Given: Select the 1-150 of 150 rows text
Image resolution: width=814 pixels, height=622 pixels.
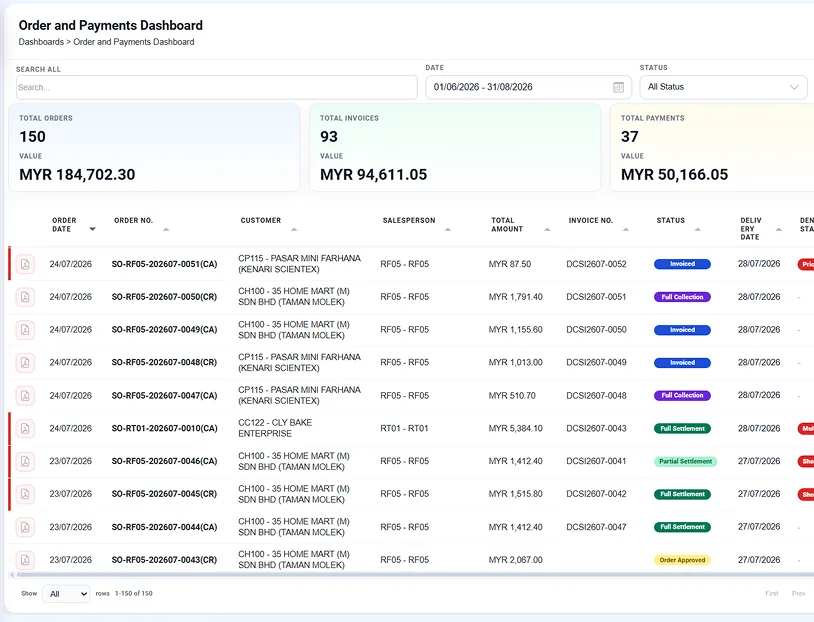Looking at the screenshot, I should 134,593.
